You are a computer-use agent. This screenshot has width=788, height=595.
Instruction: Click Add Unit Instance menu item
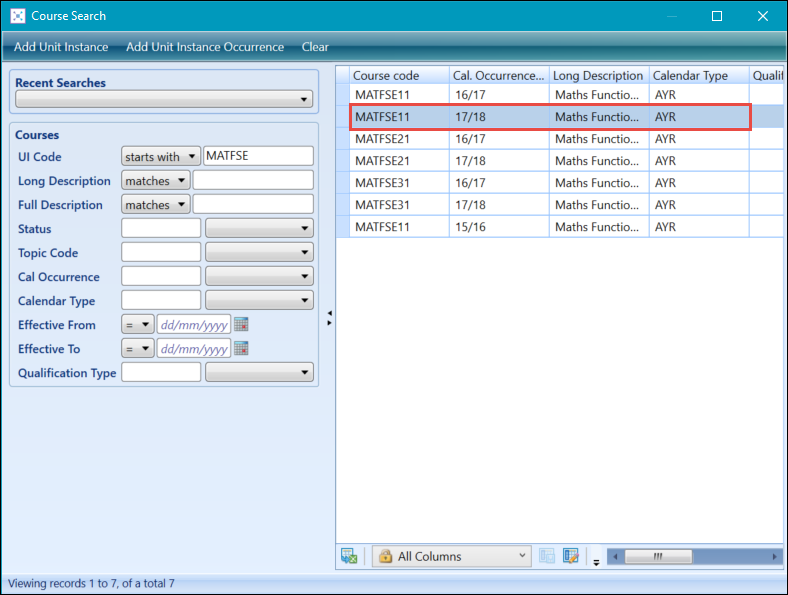click(61, 47)
